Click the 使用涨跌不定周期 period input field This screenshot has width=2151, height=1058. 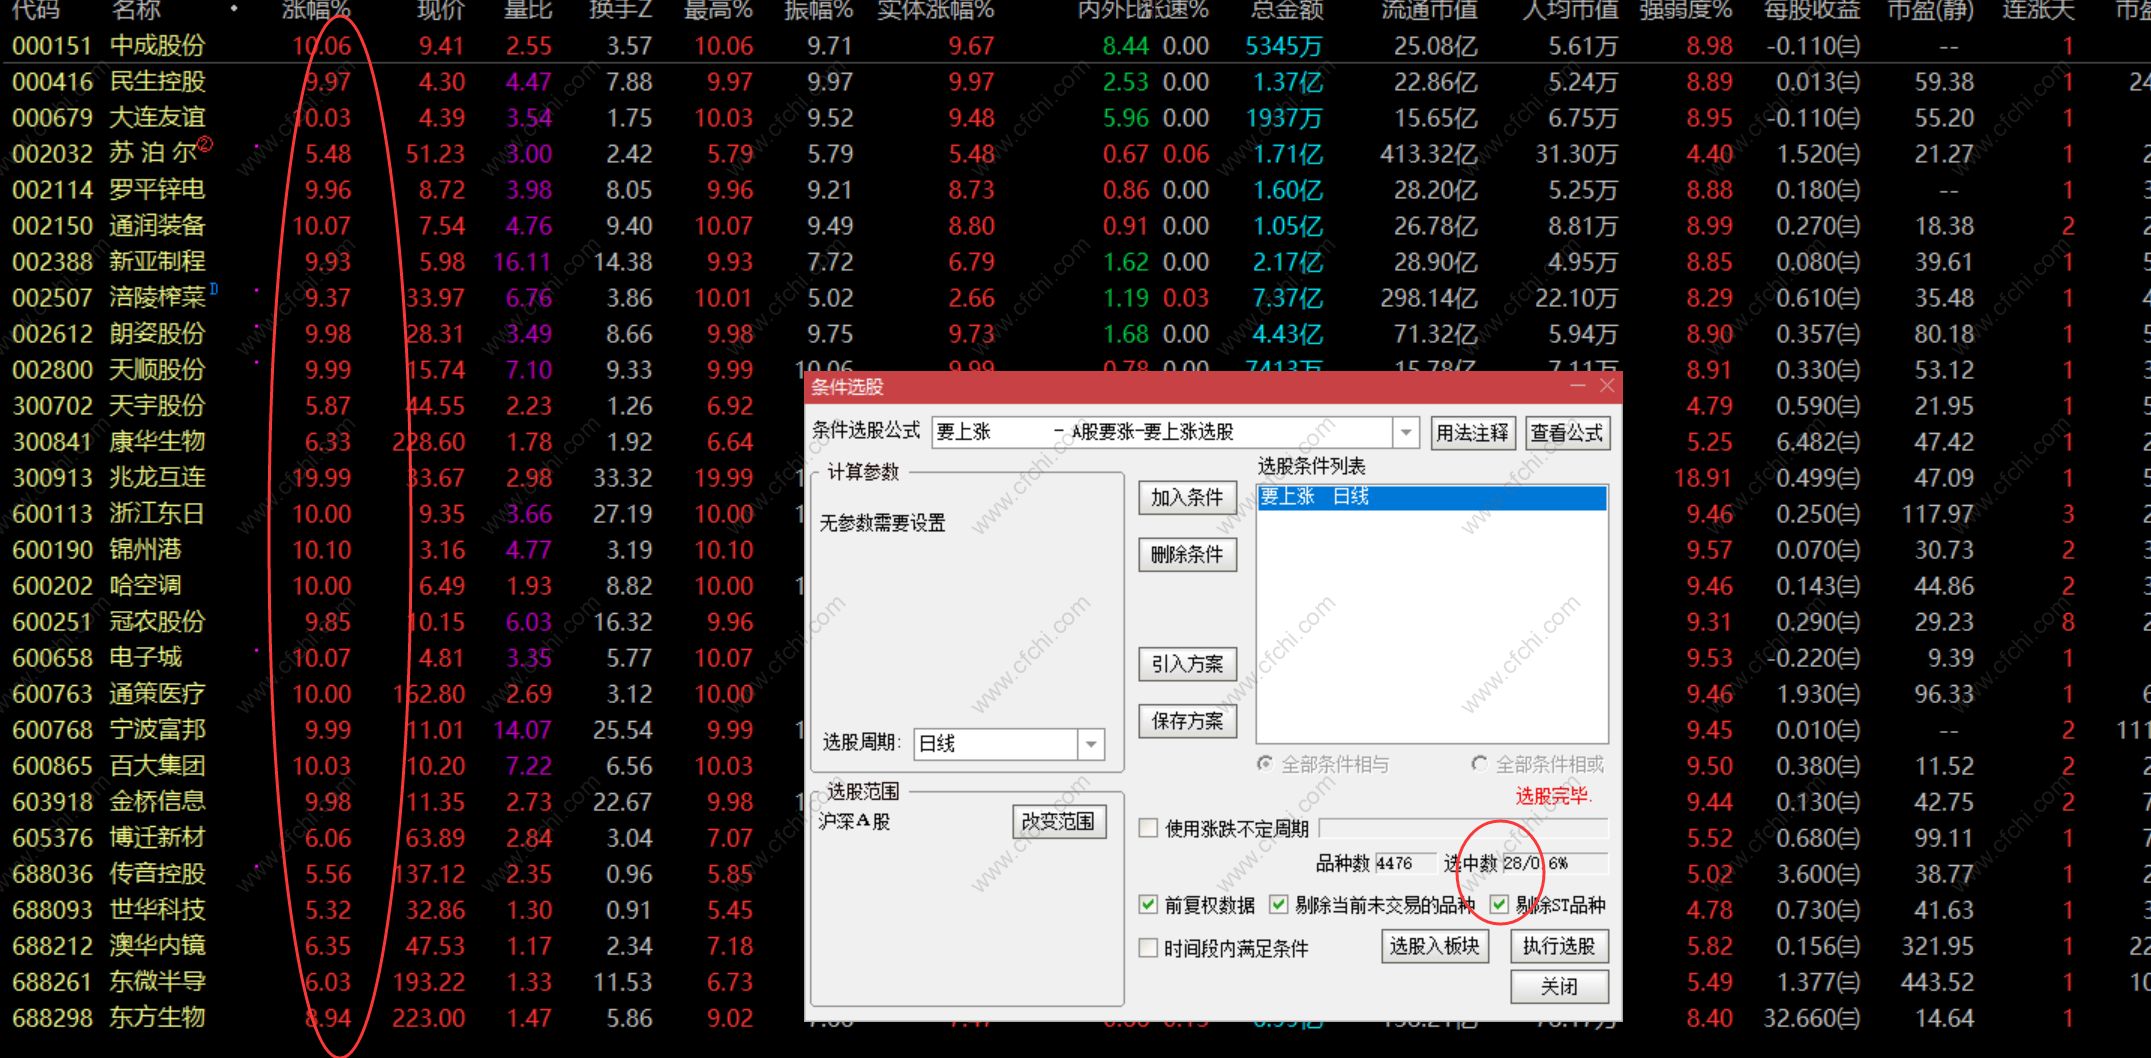coord(1464,828)
